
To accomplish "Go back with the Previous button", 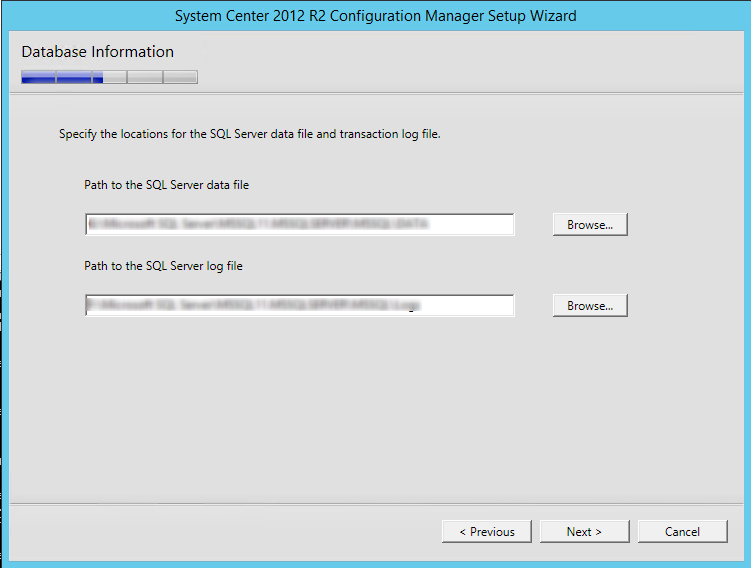I will 487,532.
